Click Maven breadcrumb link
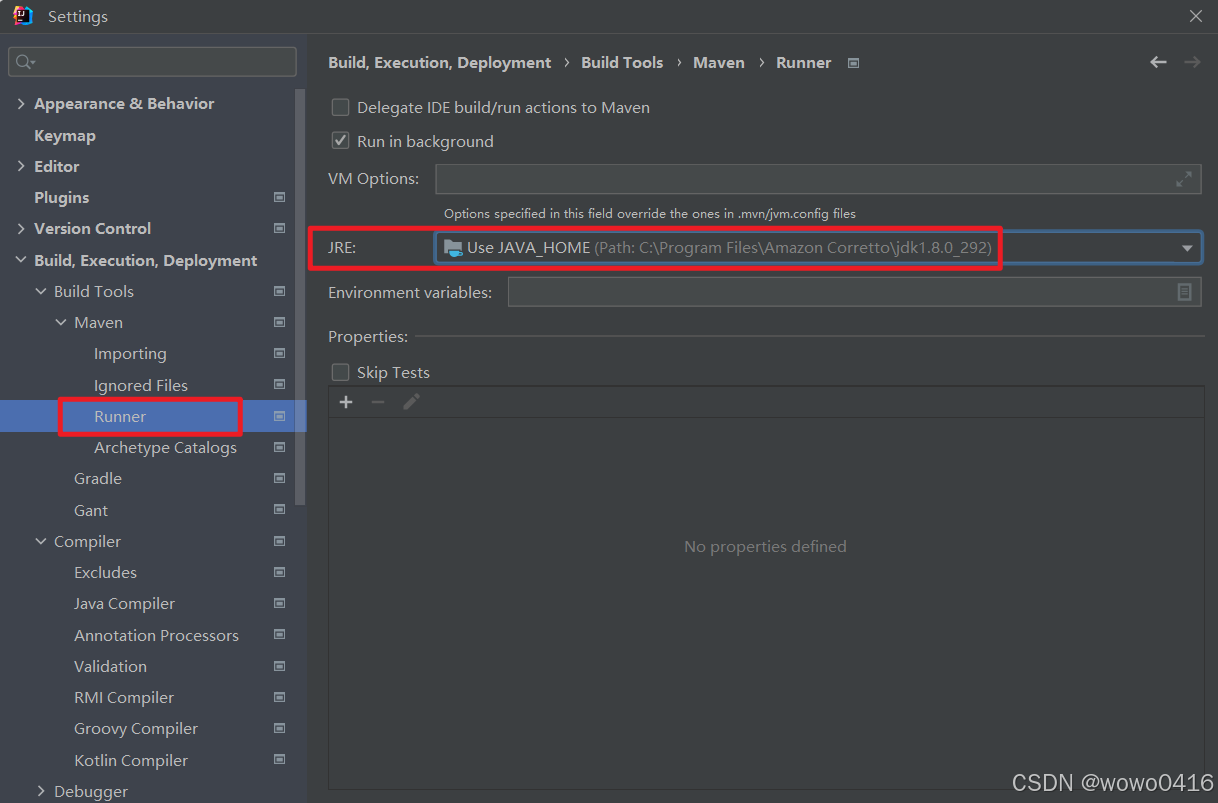The width and height of the screenshot is (1218, 803). (x=719, y=62)
